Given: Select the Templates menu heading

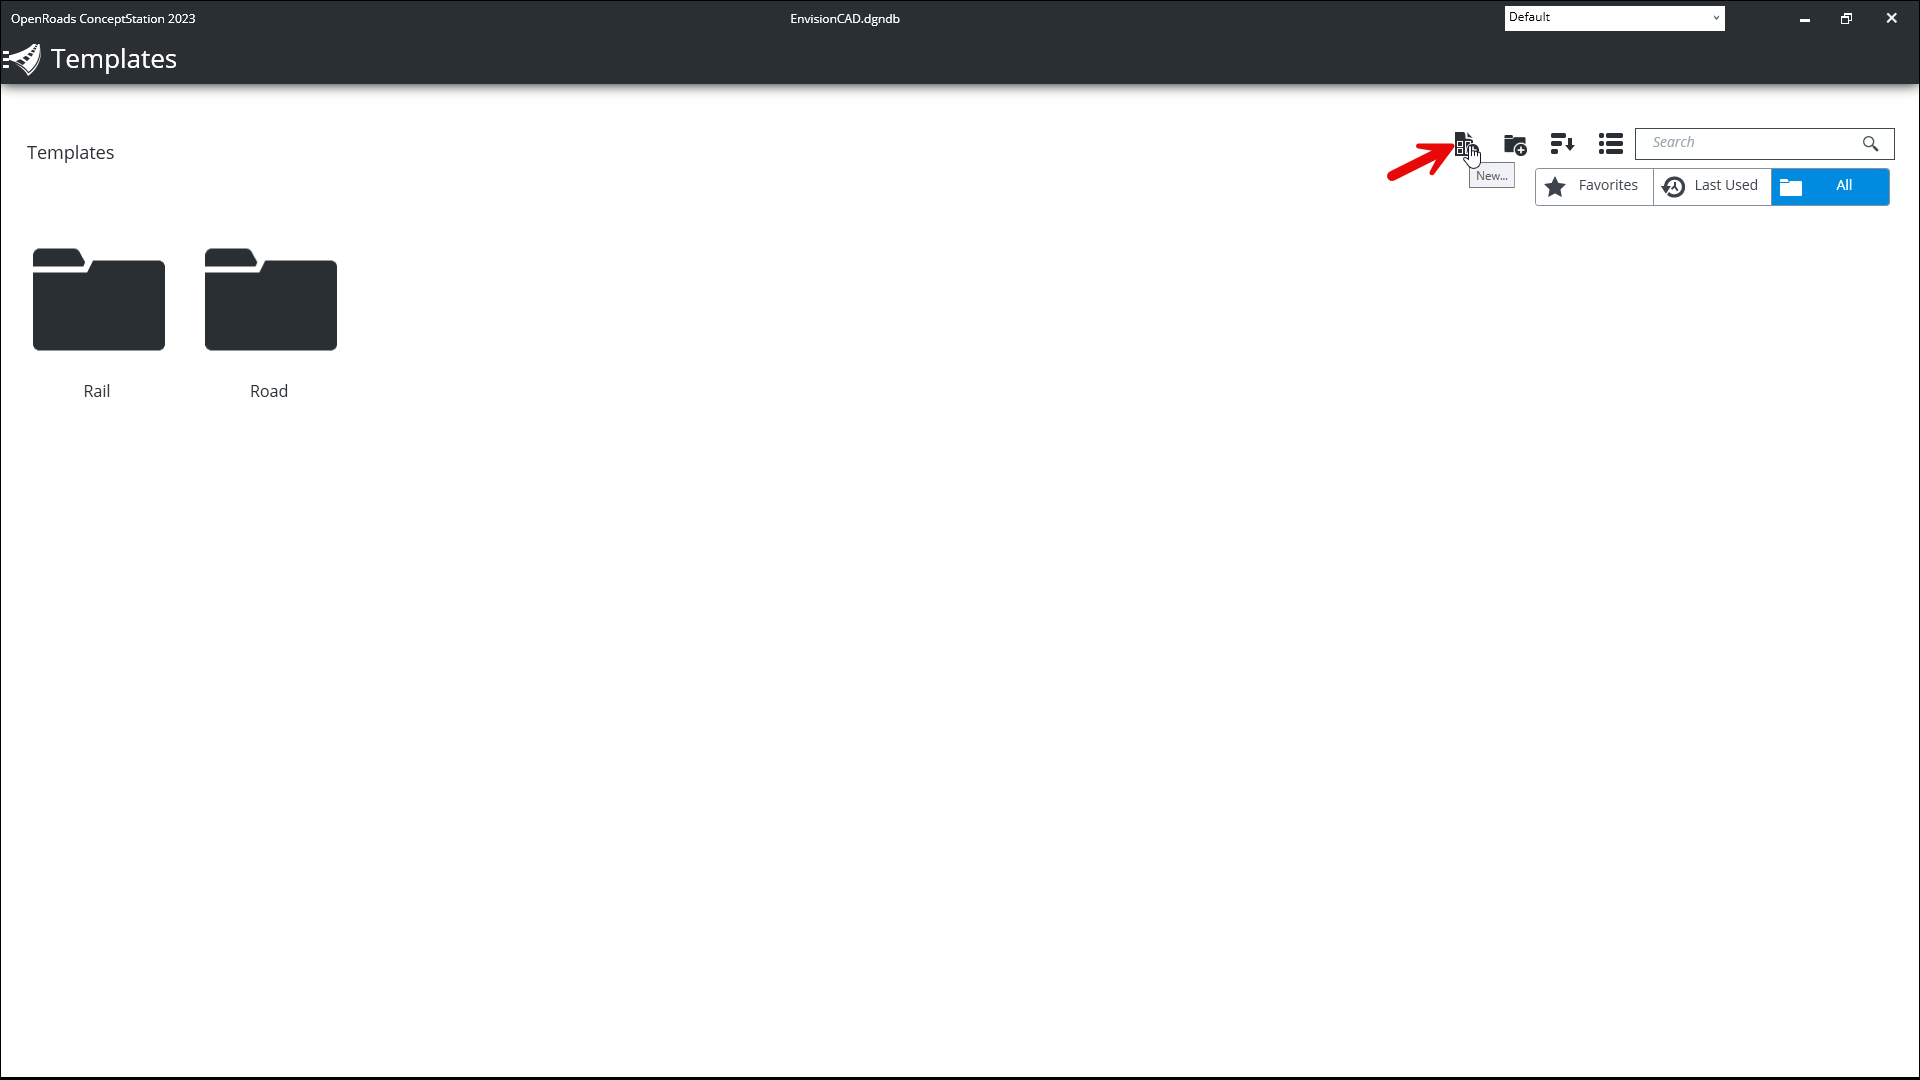Looking at the screenshot, I should 113,58.
